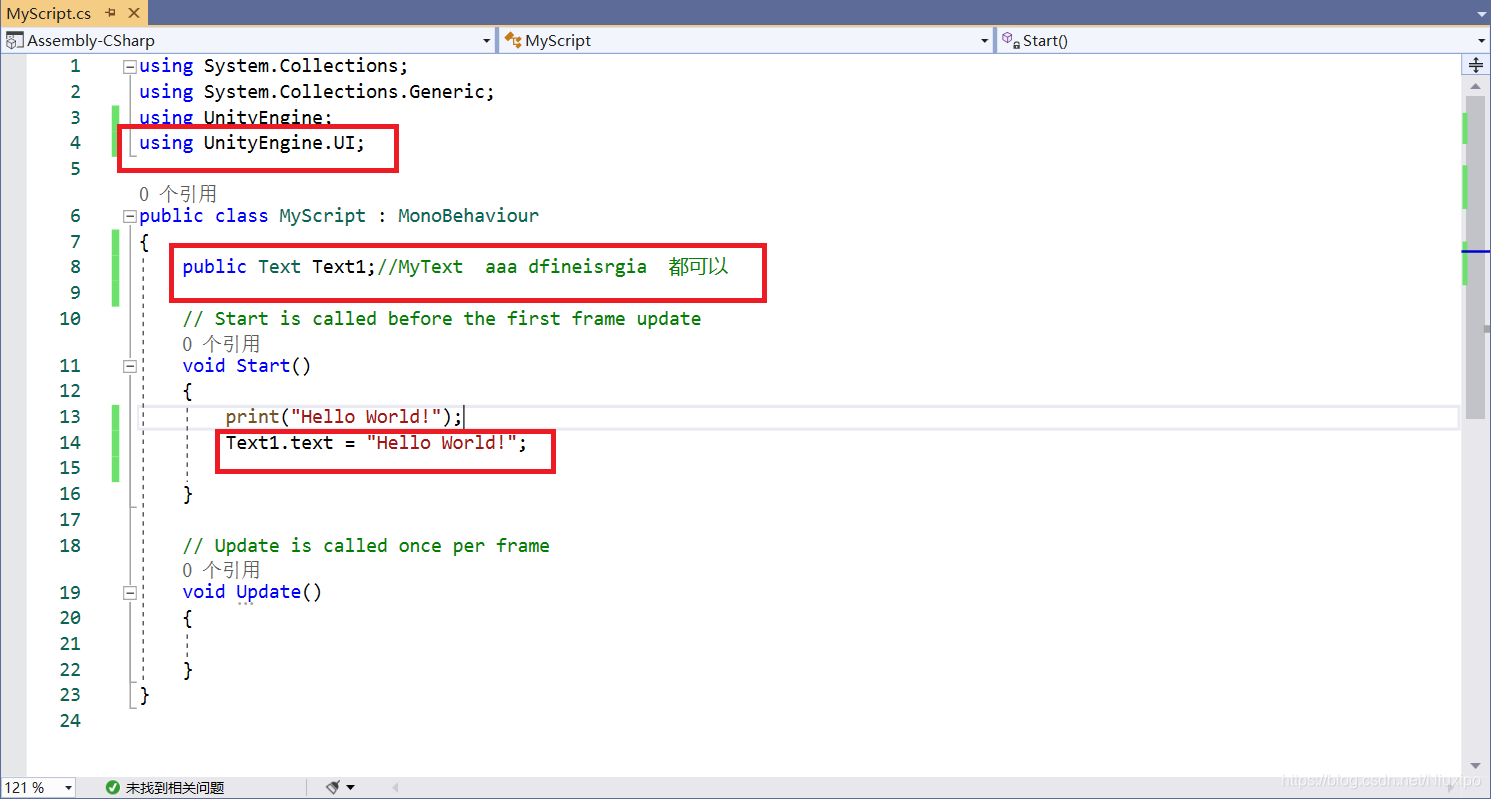Click the vertical scrollbar down arrow
Image resolution: width=1491 pixels, height=799 pixels.
1476,768
